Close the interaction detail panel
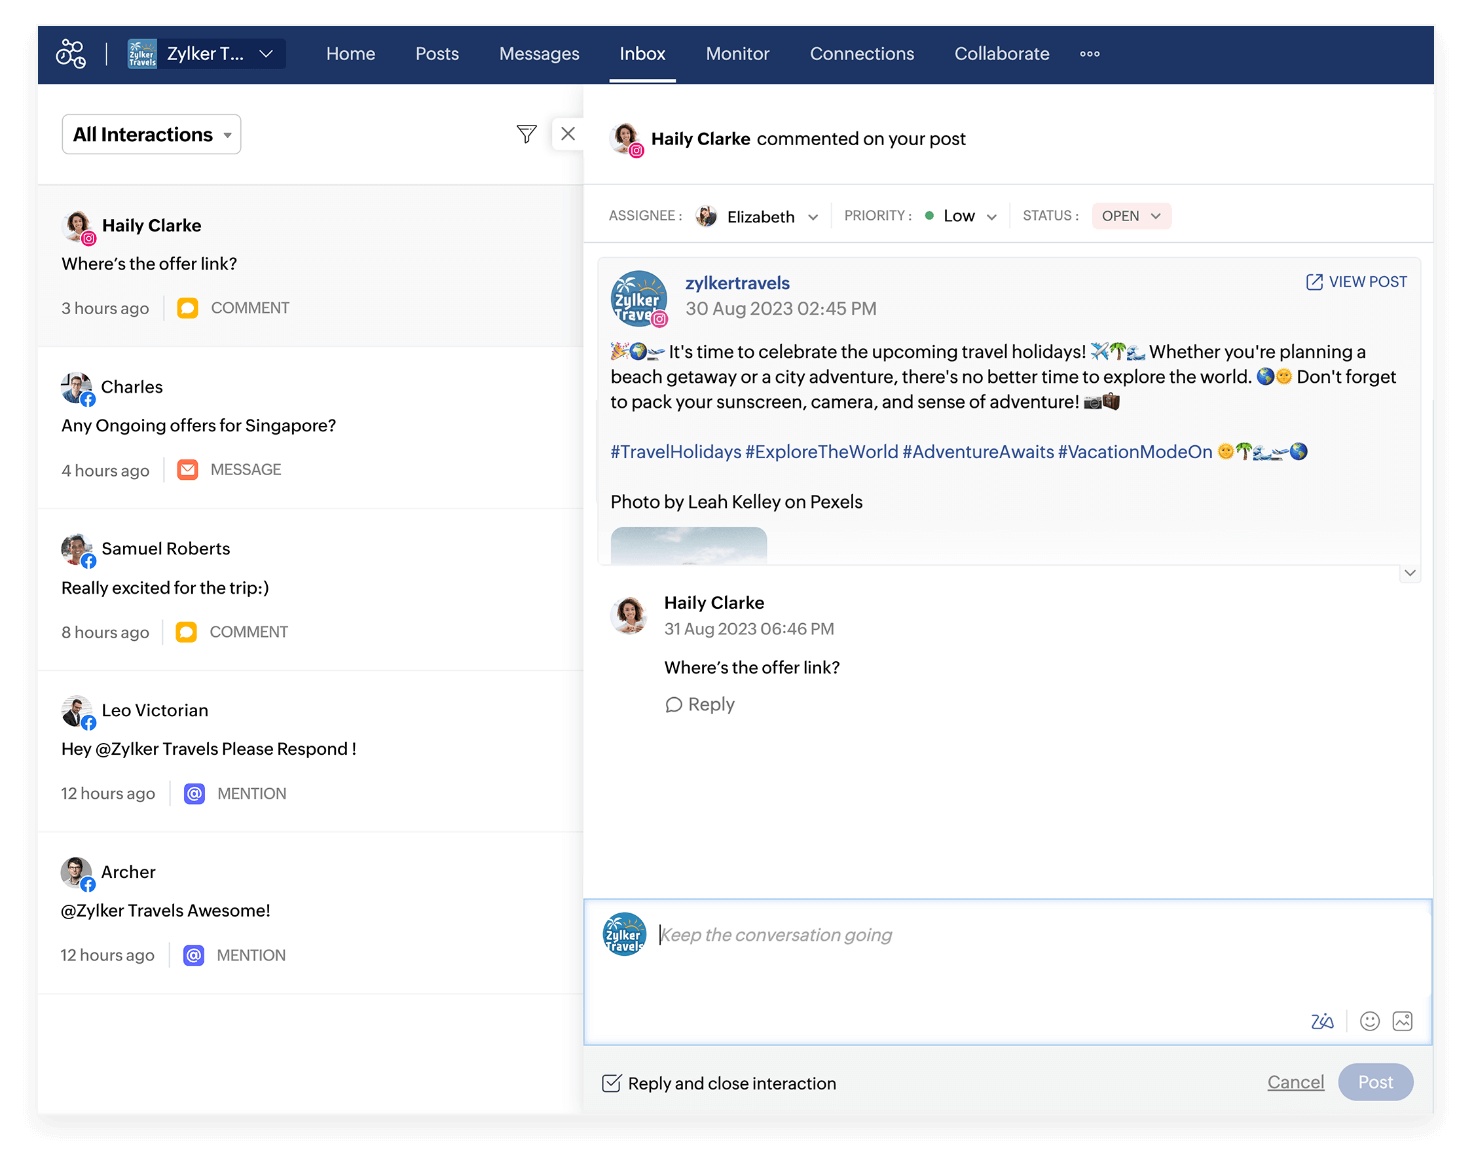The height and width of the screenshot is (1164, 1472). (568, 134)
